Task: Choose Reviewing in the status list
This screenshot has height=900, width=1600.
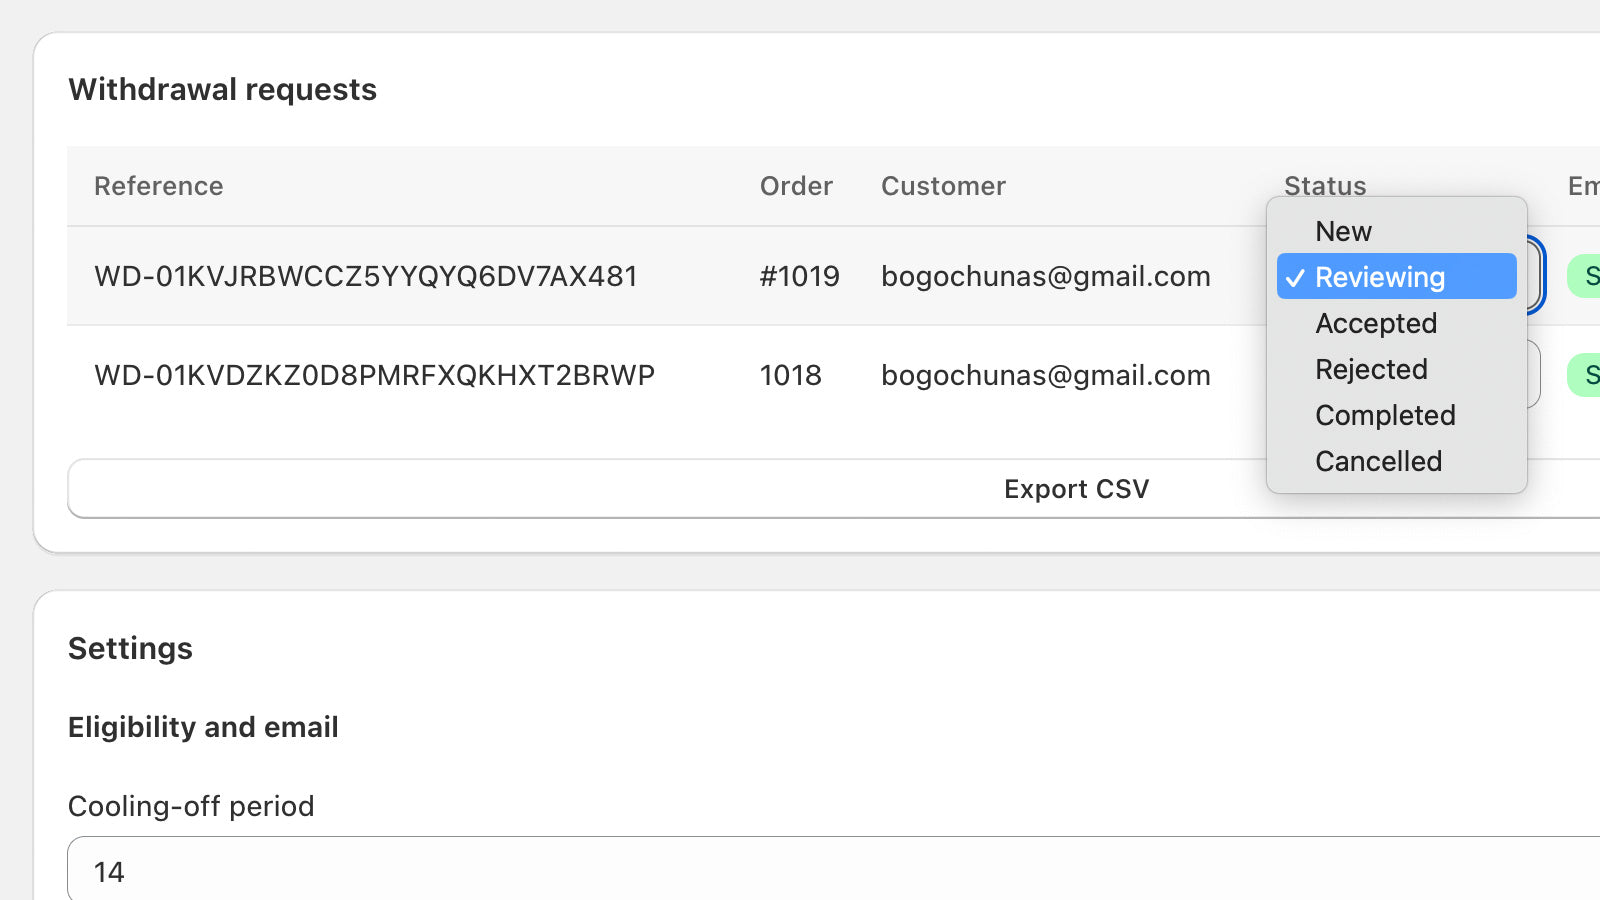Action: pyautogui.click(x=1396, y=276)
